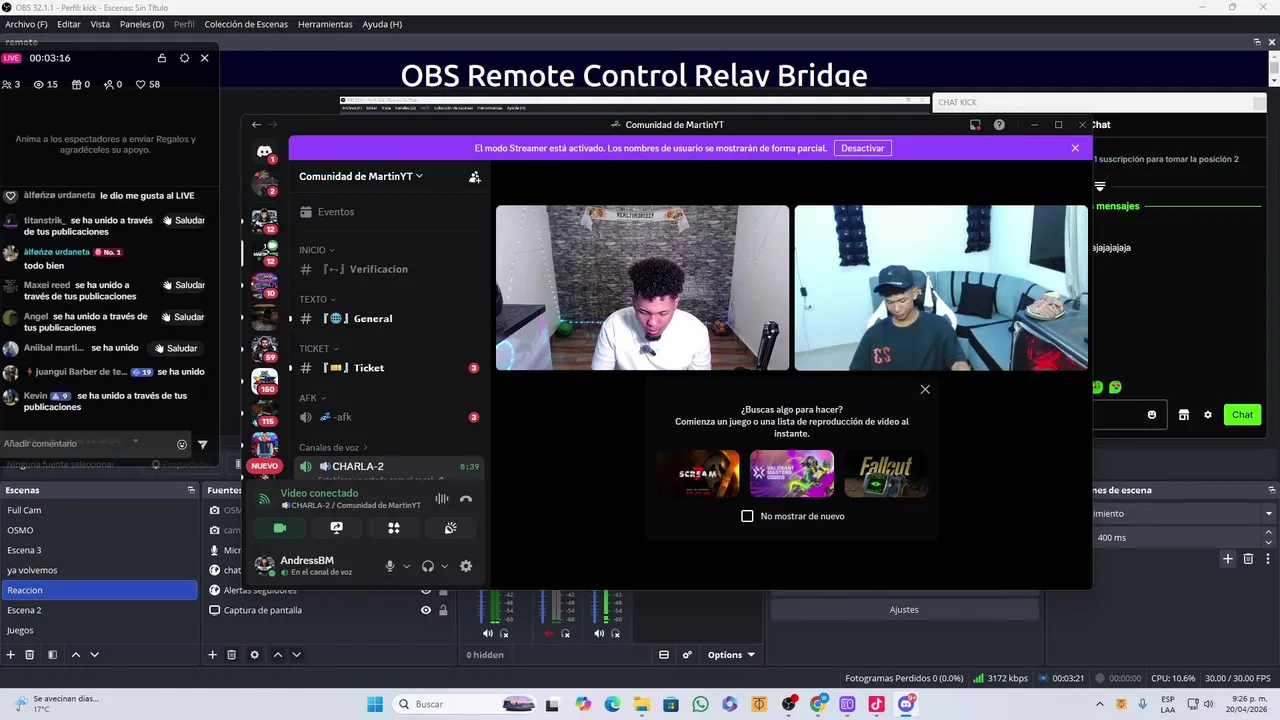Open headphone output options arrow in Discord
Image resolution: width=1280 pixels, height=720 pixels.
pos(444,566)
